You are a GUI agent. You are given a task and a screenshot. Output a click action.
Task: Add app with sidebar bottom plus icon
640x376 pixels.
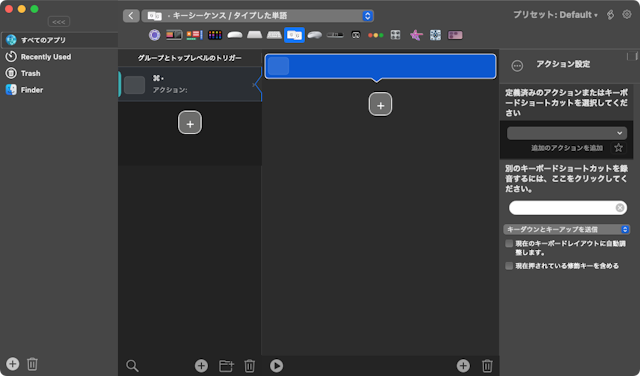13,364
